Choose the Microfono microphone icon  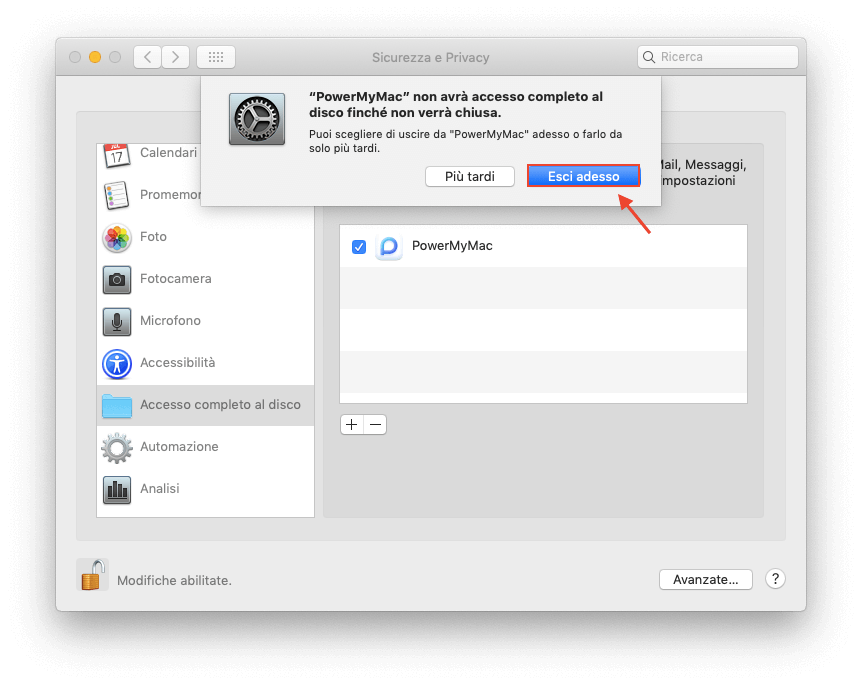(x=117, y=321)
